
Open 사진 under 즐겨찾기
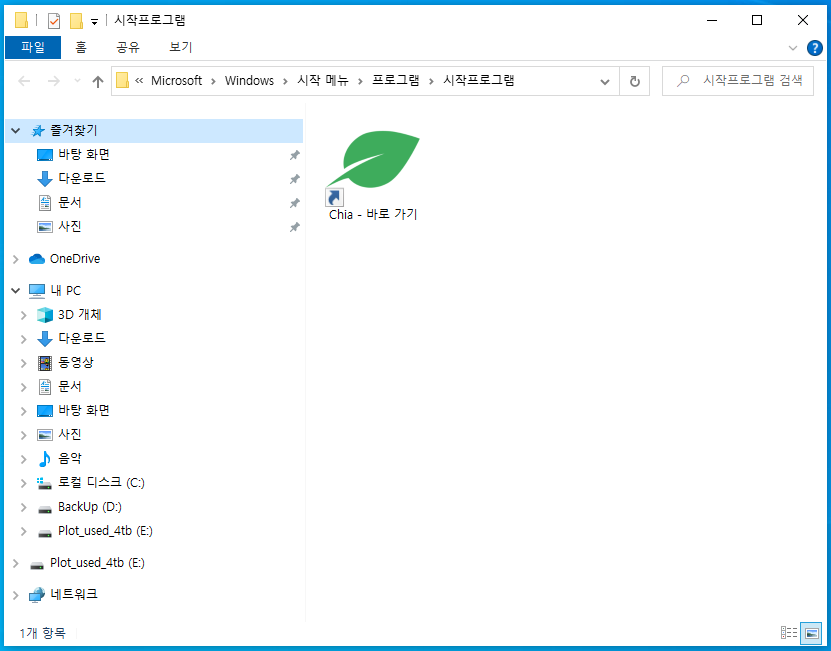tap(69, 226)
